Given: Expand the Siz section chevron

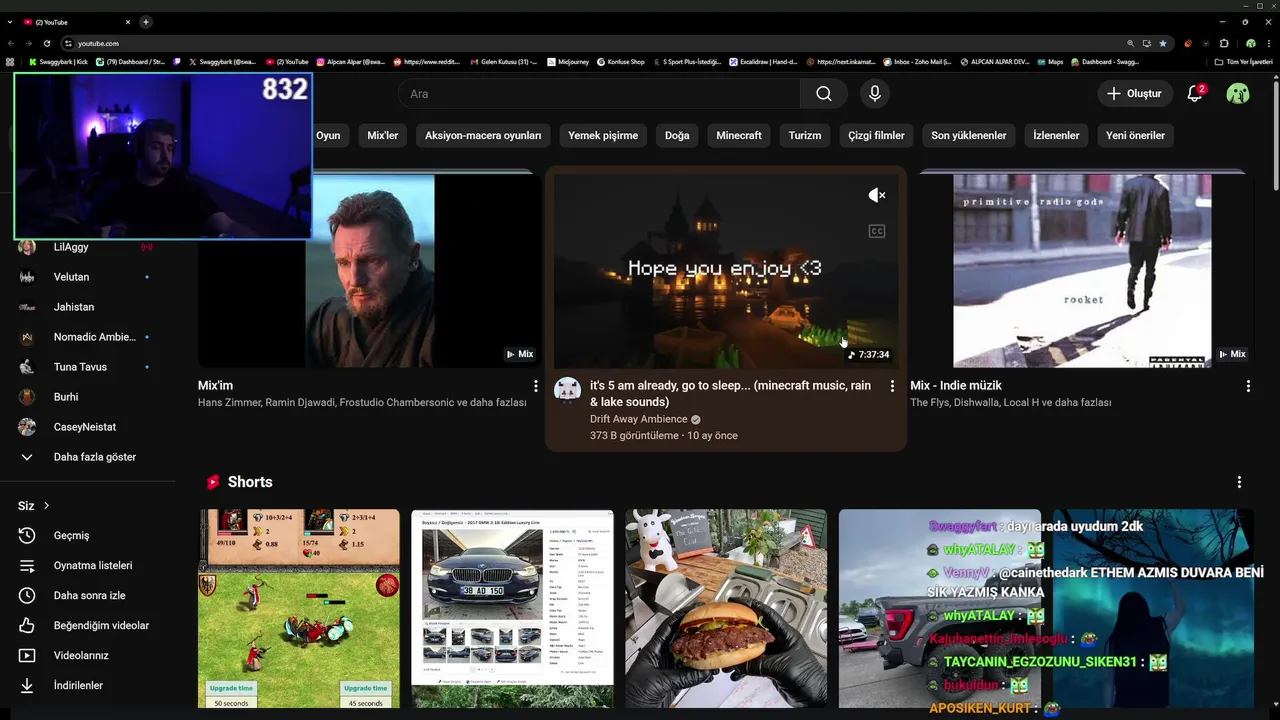Looking at the screenshot, I should (x=46, y=506).
